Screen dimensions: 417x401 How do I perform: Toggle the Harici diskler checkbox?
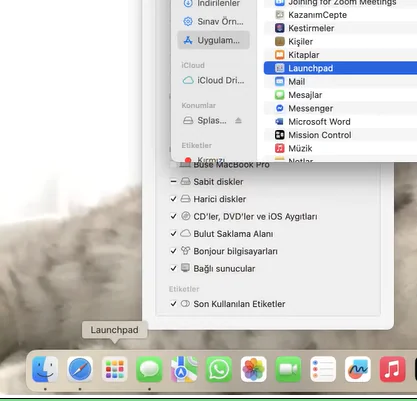tap(173, 199)
